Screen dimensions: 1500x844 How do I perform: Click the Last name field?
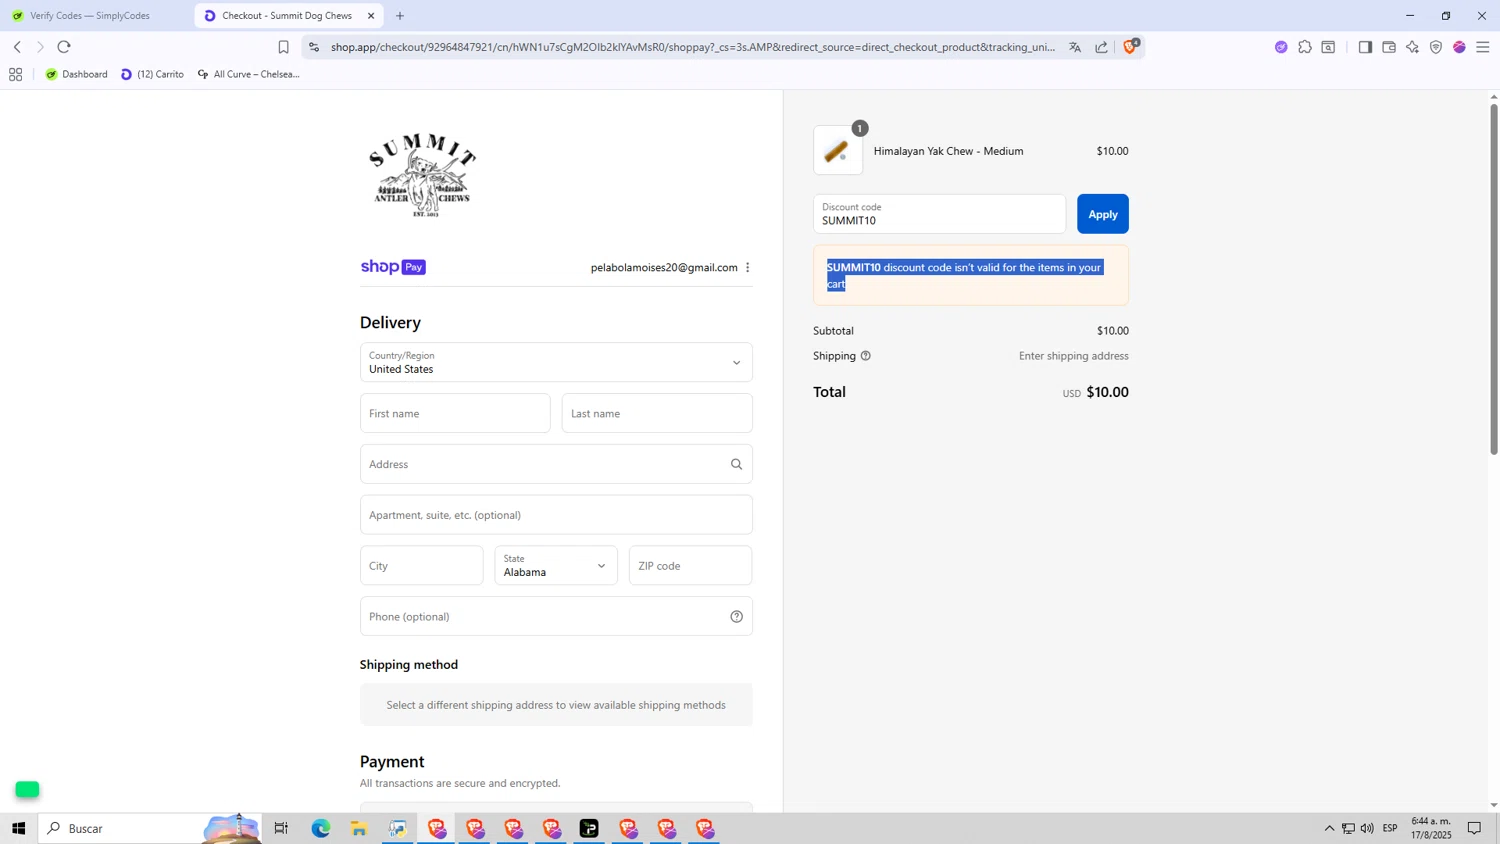(x=657, y=413)
